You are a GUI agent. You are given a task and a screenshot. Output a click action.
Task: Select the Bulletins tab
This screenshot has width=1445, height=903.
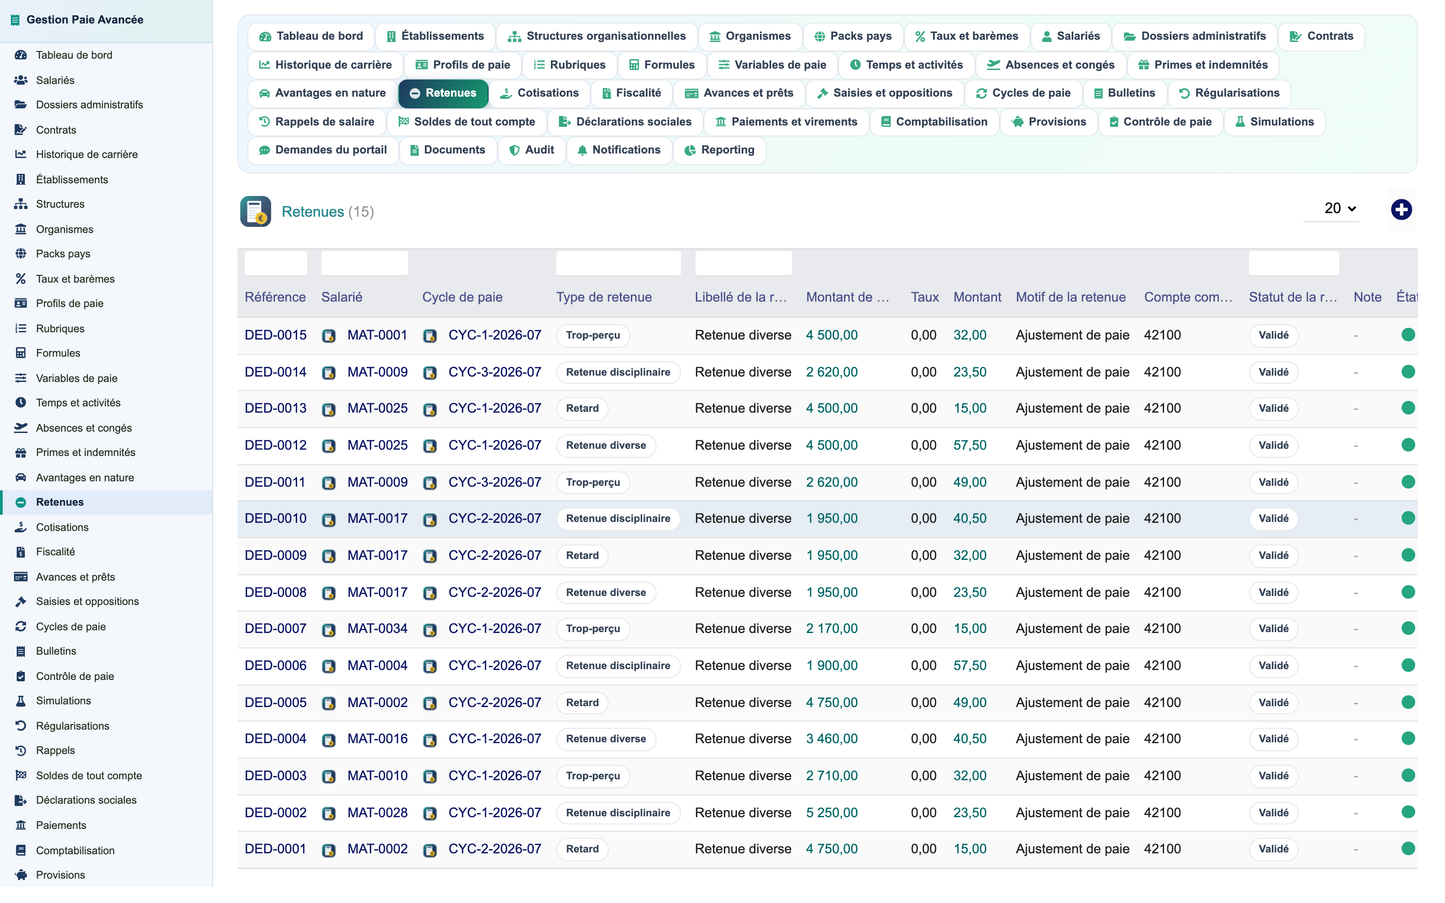[x=1124, y=93]
